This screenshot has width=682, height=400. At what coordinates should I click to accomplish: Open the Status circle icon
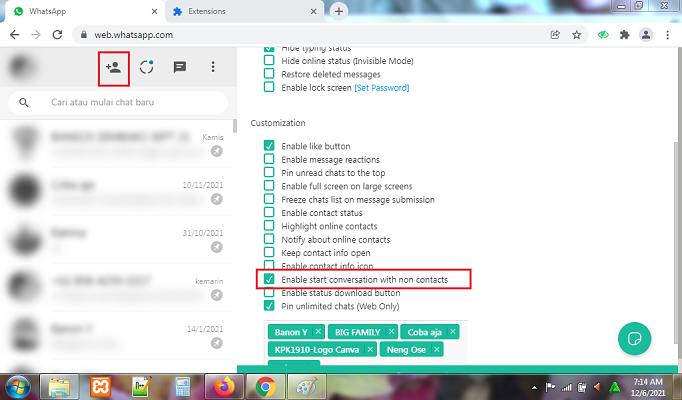(x=147, y=67)
